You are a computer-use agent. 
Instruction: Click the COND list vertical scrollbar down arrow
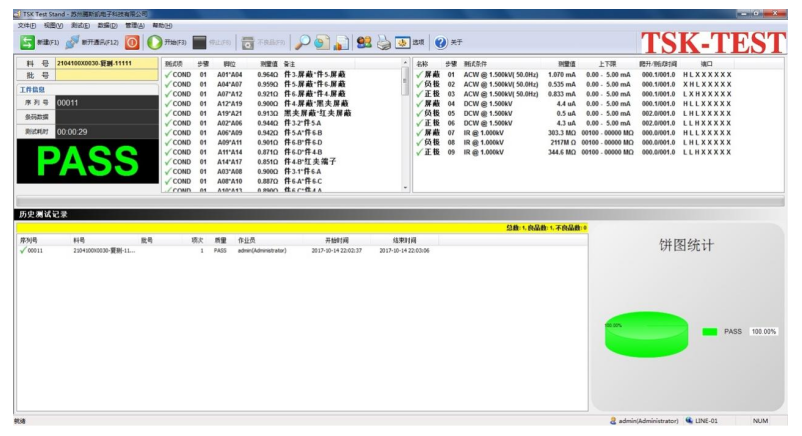[x=405, y=187]
